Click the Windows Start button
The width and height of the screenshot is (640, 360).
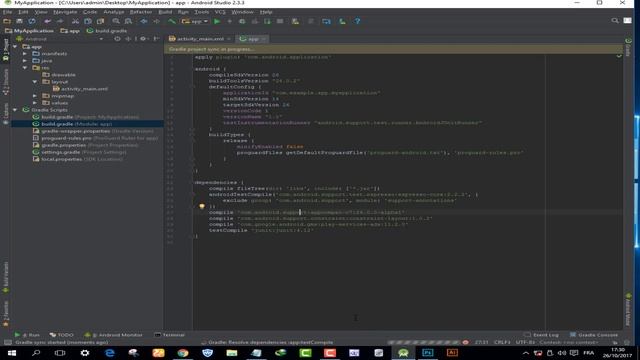[x=11, y=353]
